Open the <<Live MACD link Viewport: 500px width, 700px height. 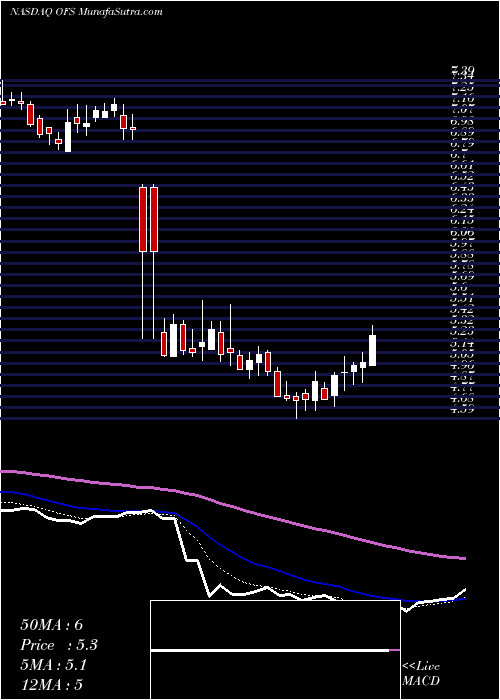tap(421, 674)
